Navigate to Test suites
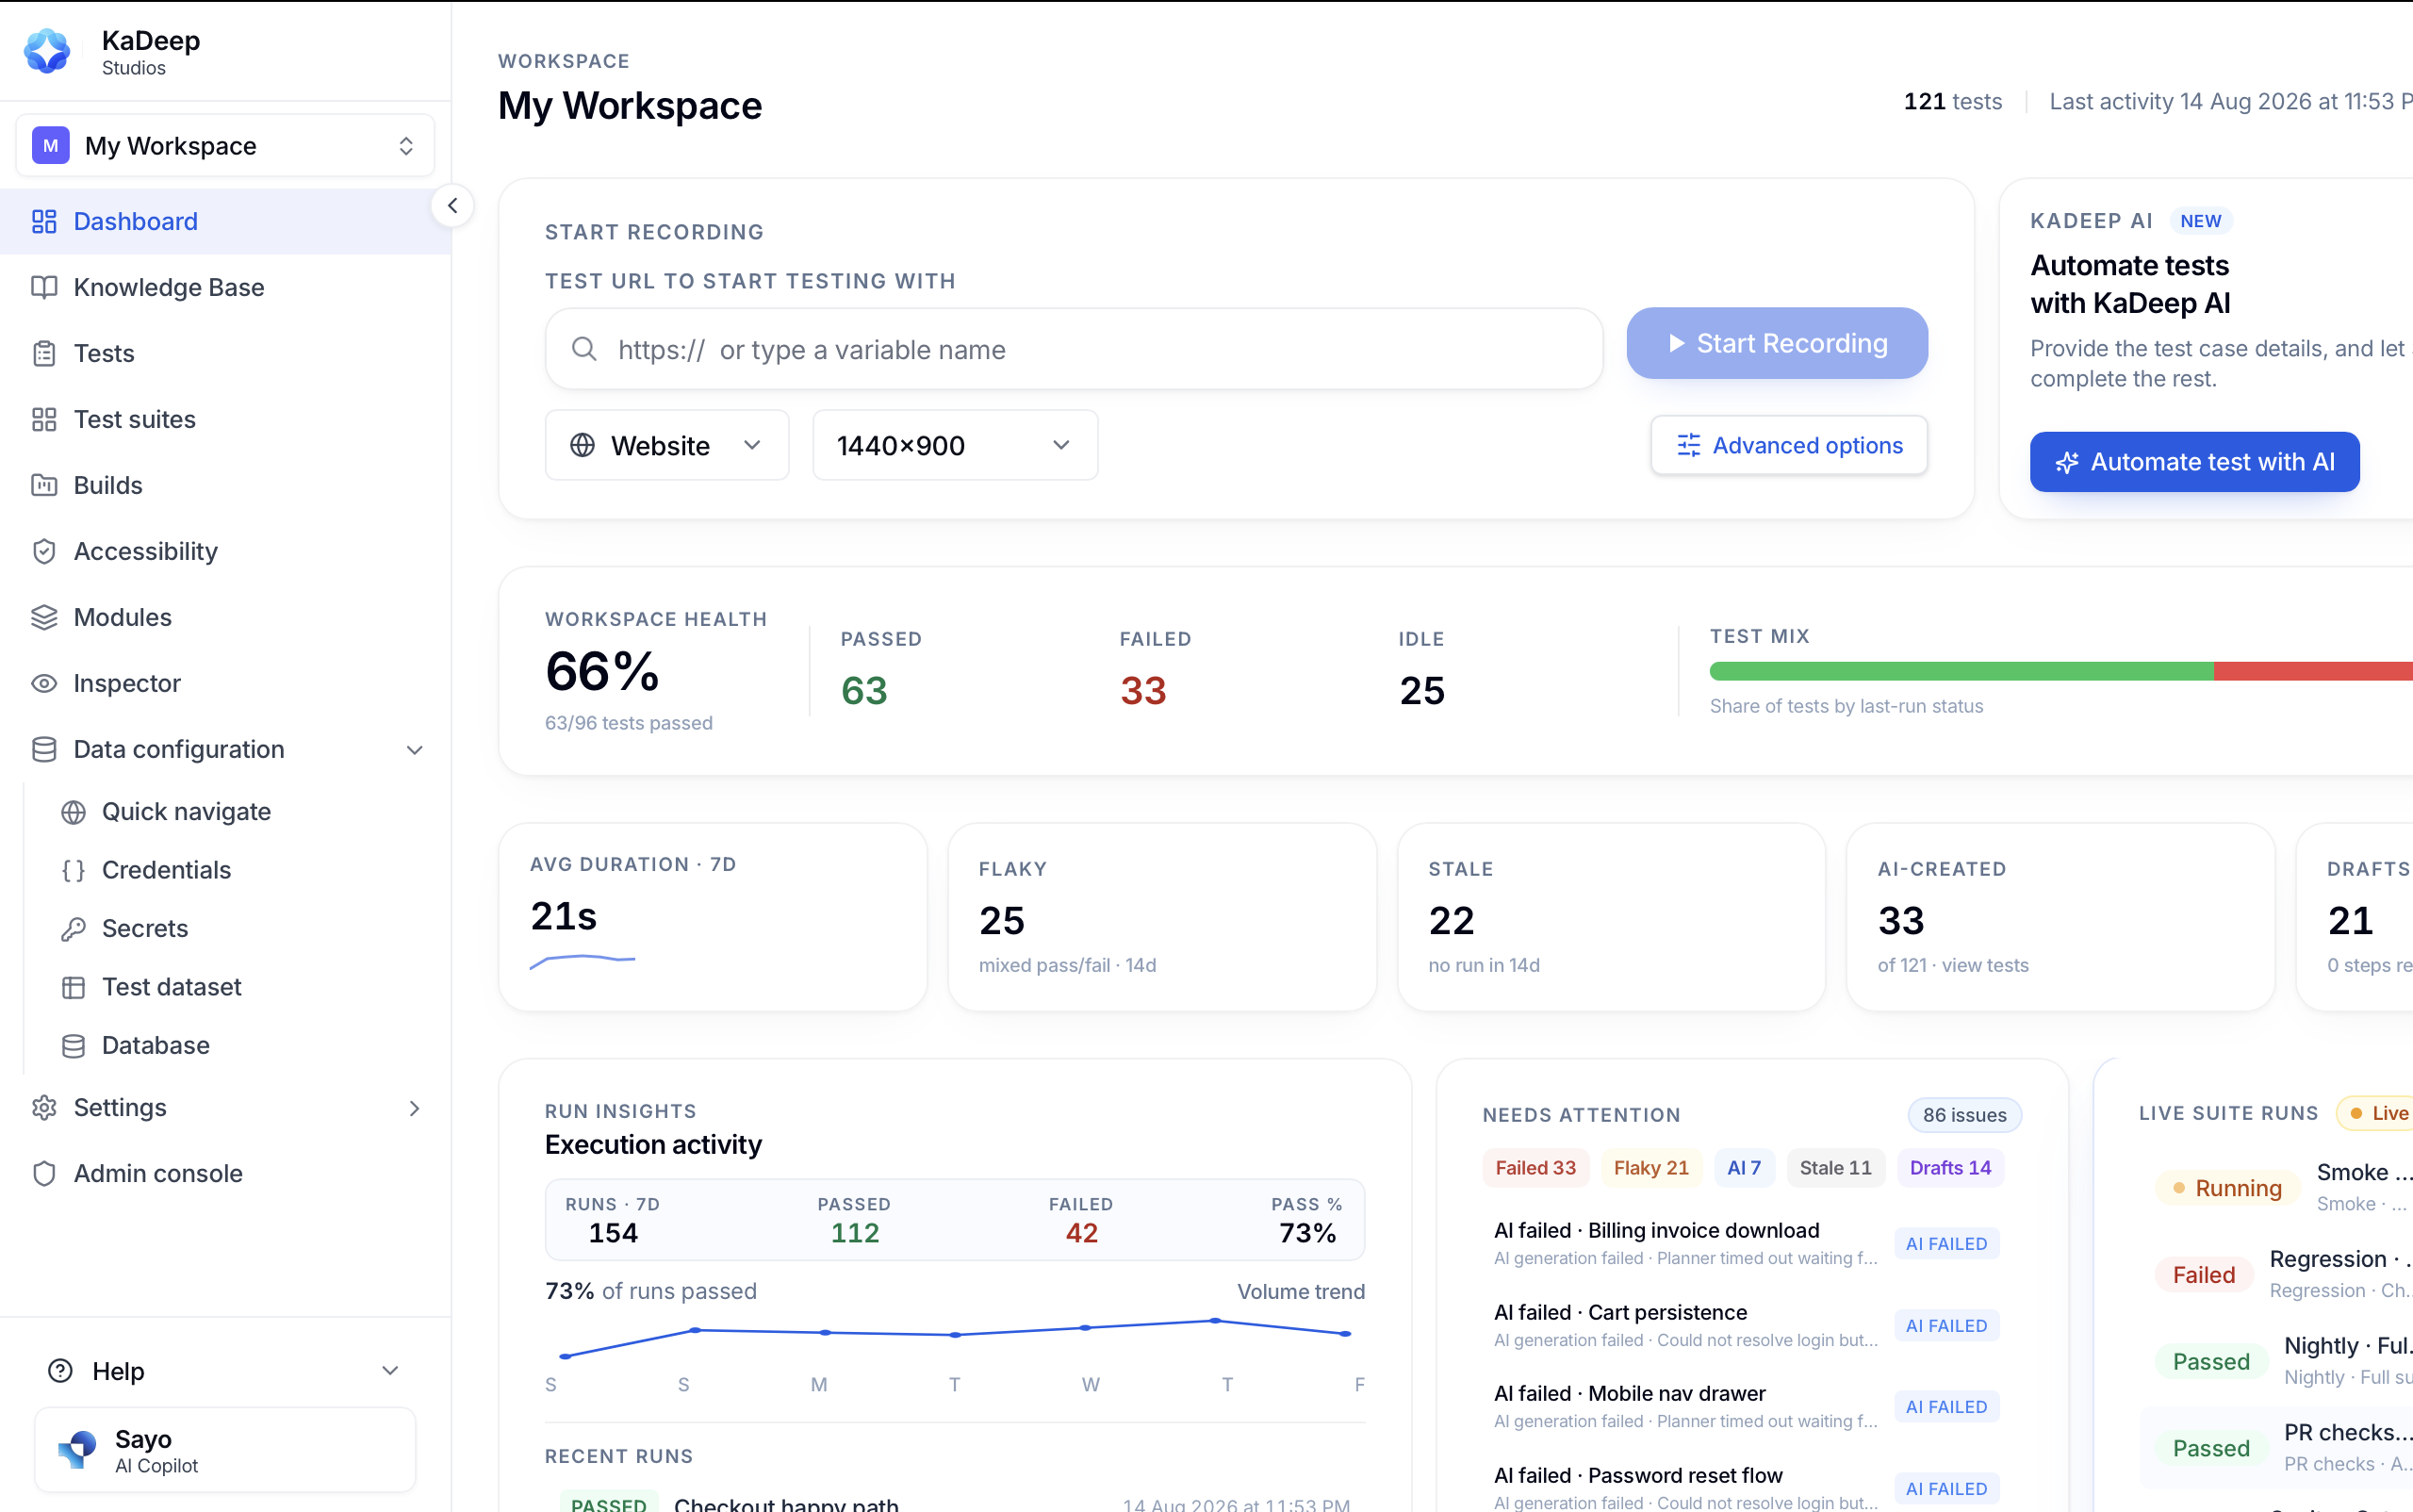This screenshot has width=2413, height=1512. click(x=225, y=419)
